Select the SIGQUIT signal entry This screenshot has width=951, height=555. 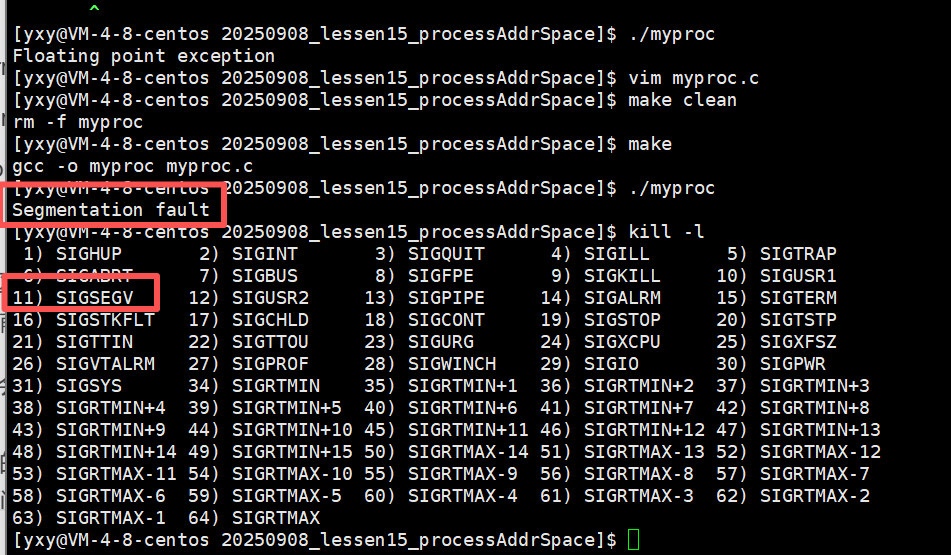pos(429,254)
